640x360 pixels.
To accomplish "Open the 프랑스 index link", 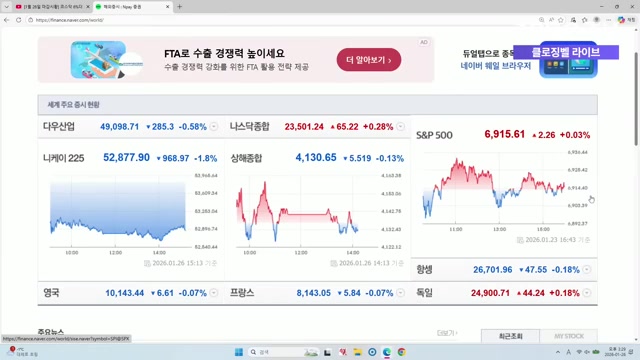I will coord(242,293).
